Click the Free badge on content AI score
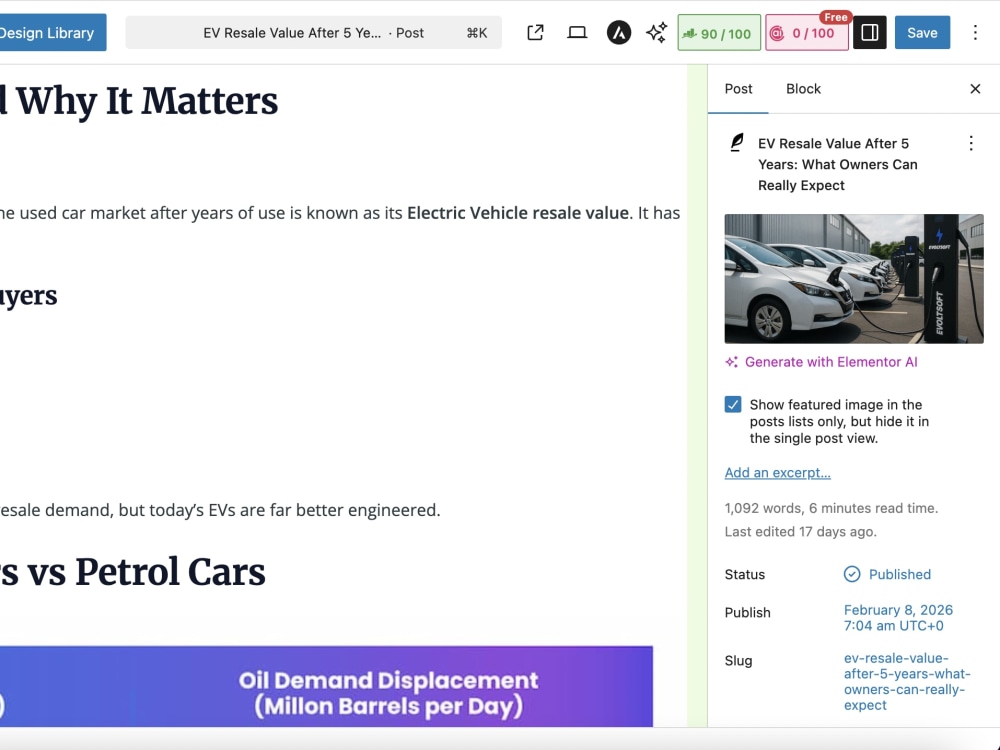Image resolution: width=1000 pixels, height=750 pixels. coord(835,17)
